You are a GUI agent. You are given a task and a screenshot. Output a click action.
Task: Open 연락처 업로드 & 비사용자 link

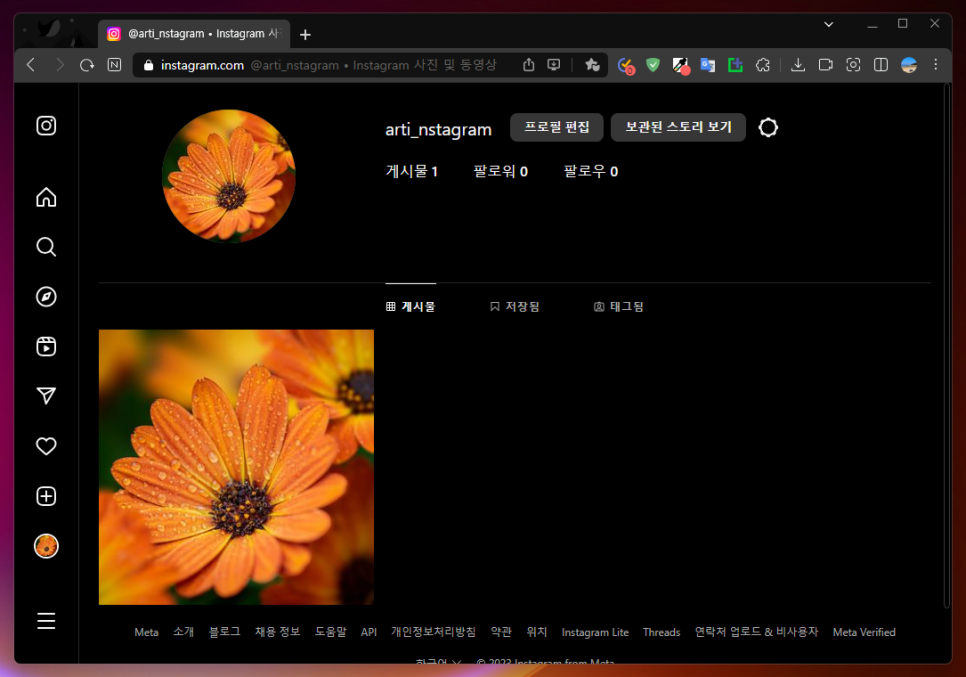tap(757, 632)
